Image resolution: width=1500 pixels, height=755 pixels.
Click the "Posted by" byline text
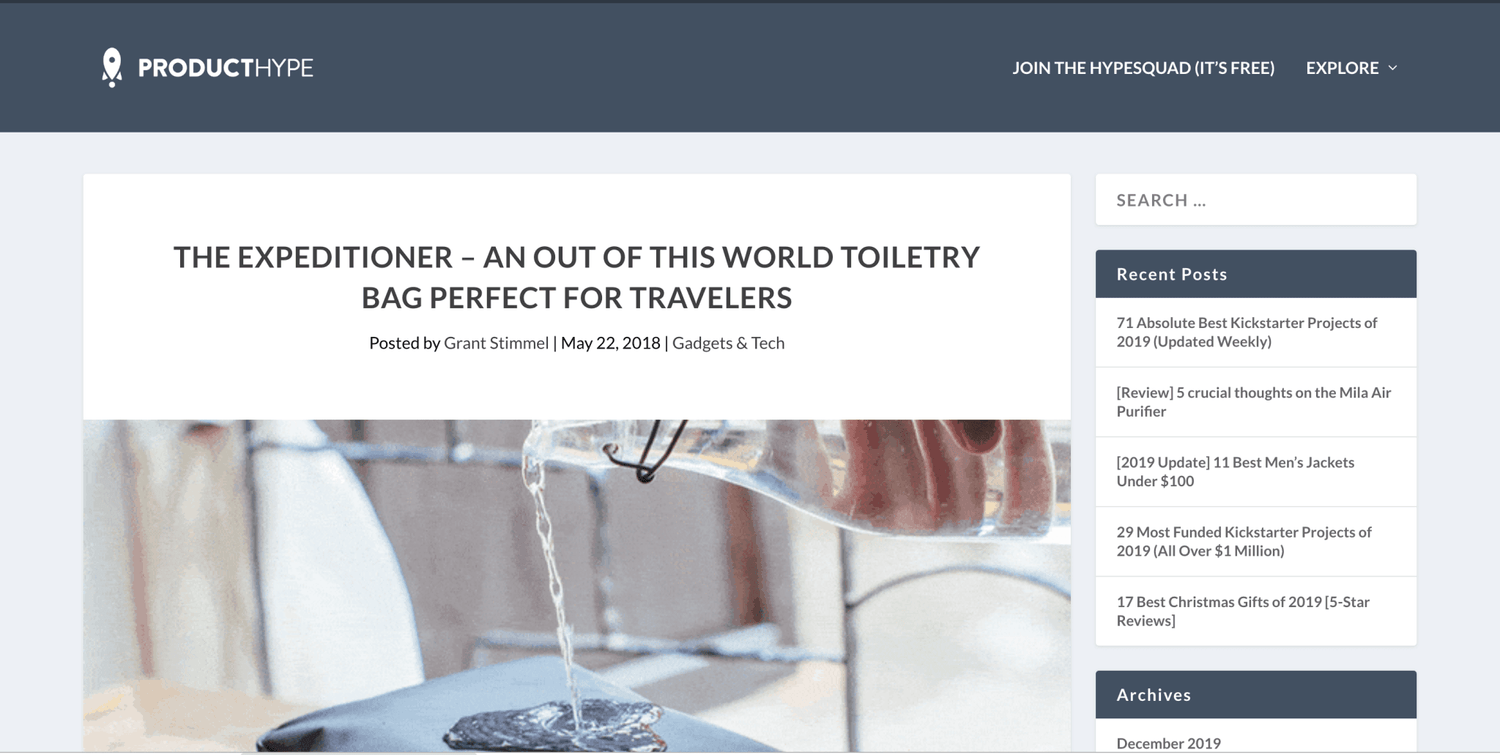pyautogui.click(x=404, y=343)
